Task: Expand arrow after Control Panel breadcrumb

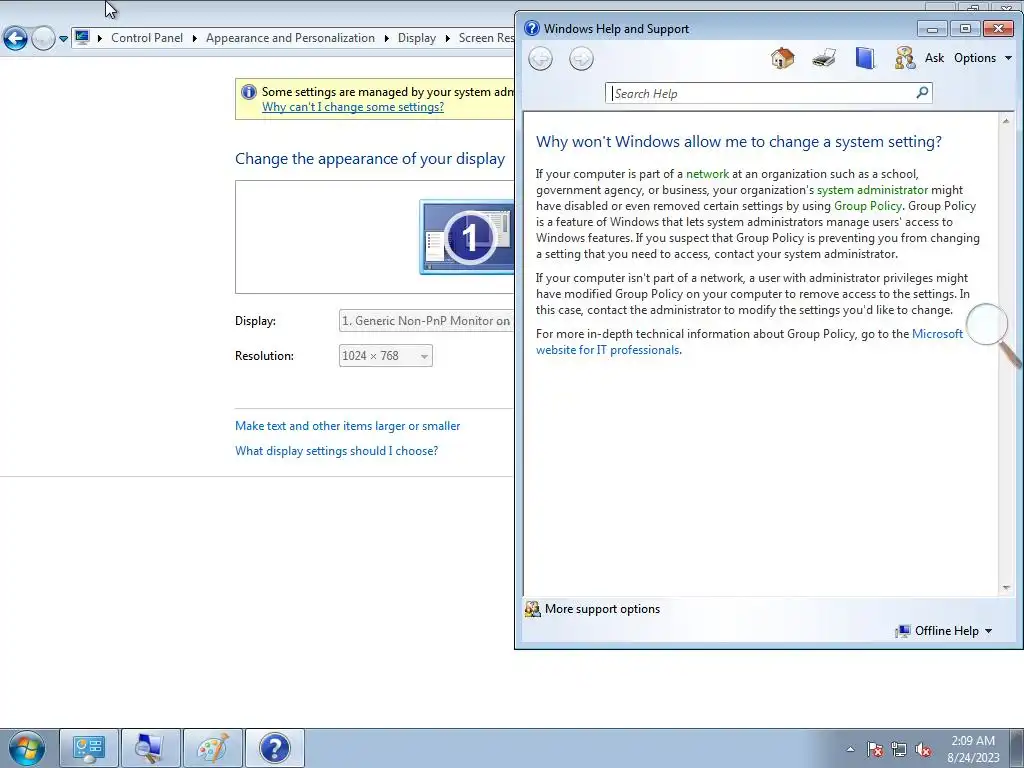Action: tap(195, 39)
